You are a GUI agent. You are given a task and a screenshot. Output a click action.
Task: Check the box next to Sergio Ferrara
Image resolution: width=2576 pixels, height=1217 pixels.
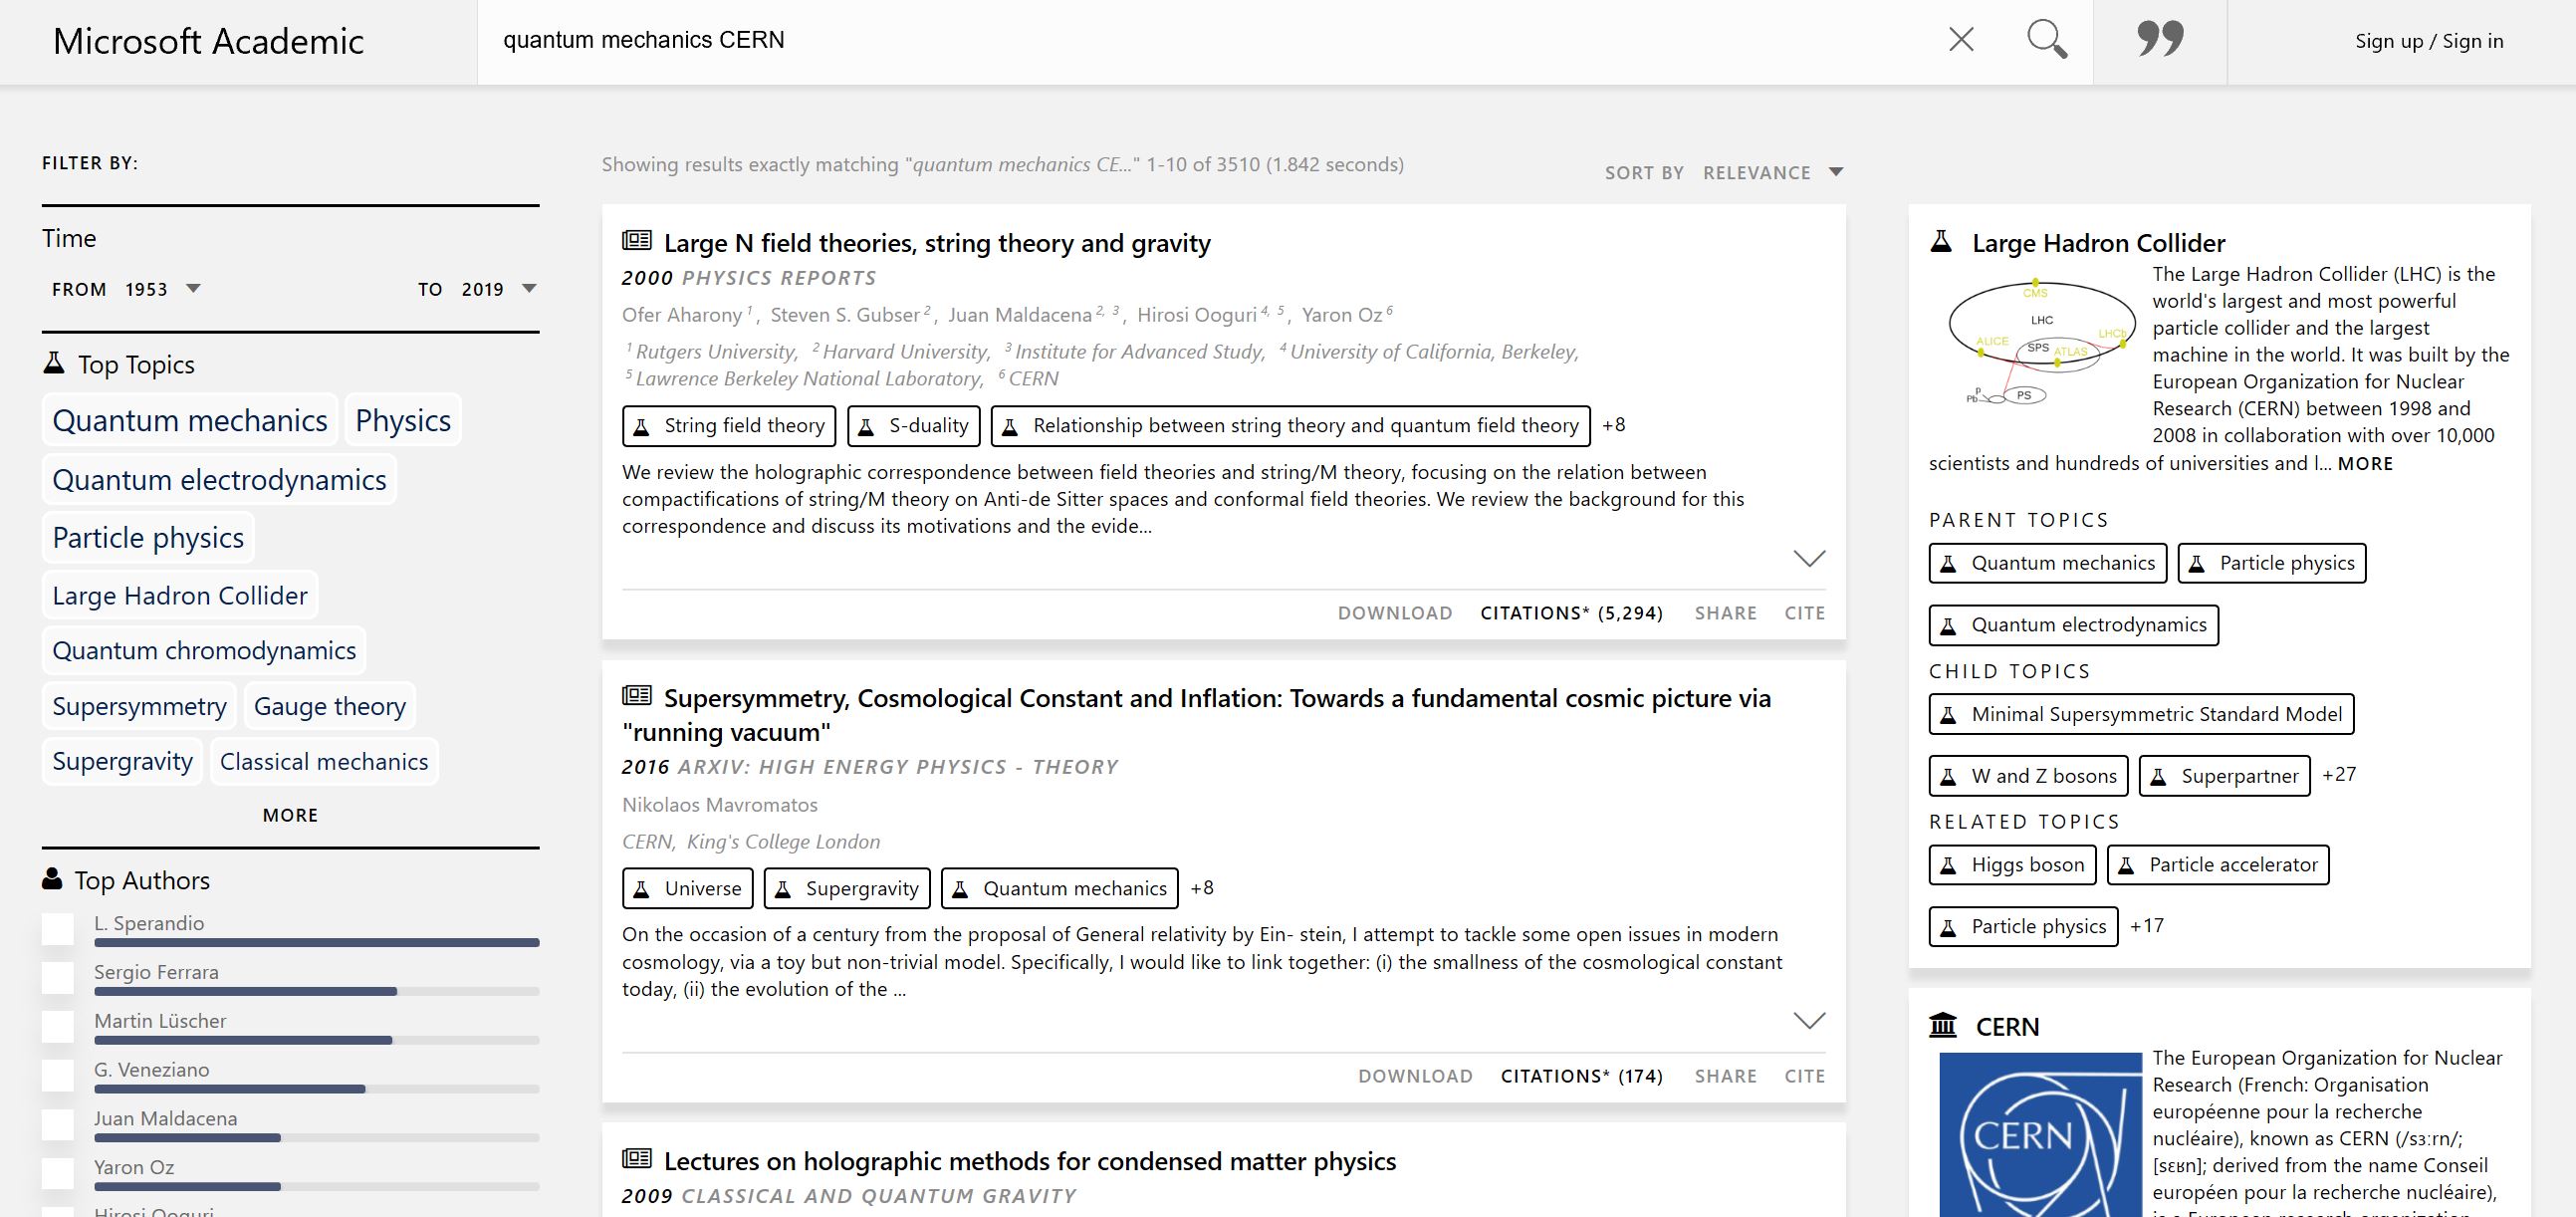point(58,978)
